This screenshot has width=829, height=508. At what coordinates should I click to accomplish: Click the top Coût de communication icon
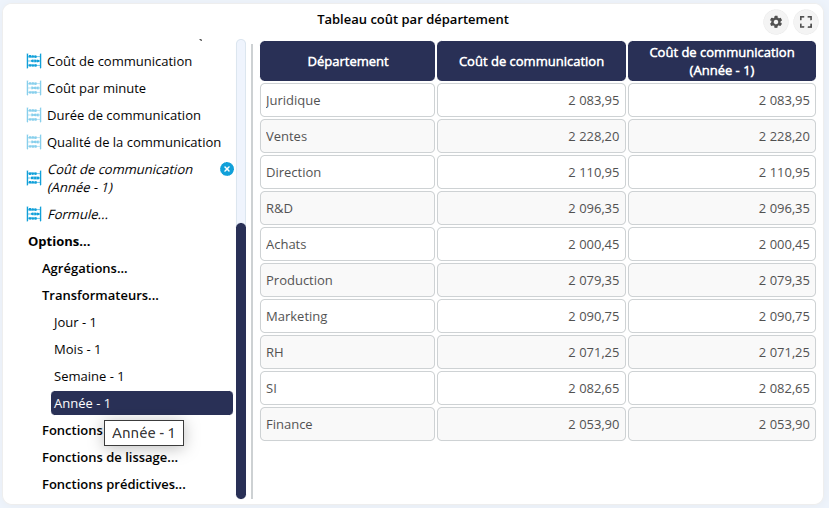point(34,62)
